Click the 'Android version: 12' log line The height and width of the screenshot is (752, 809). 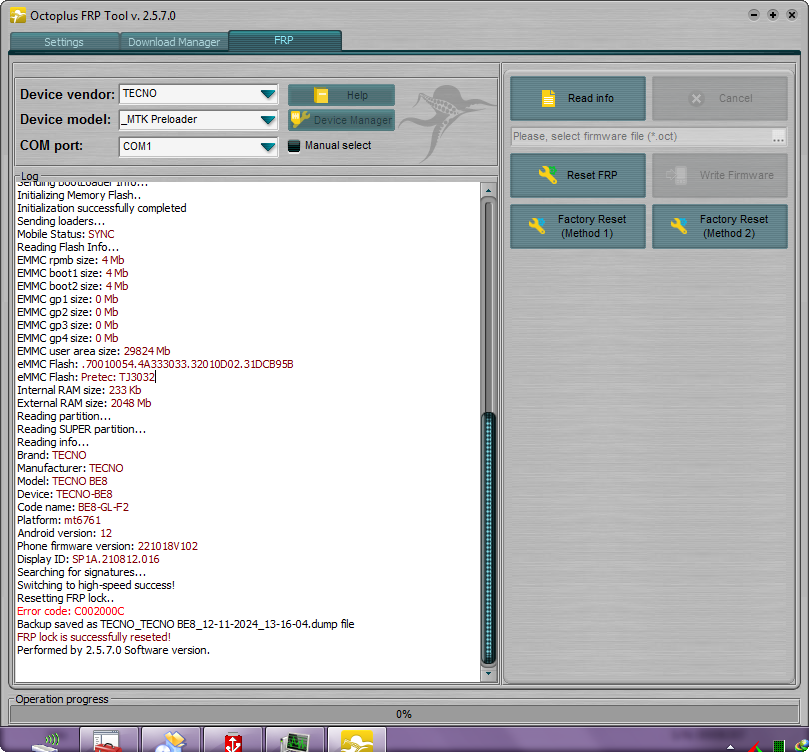(x=64, y=533)
